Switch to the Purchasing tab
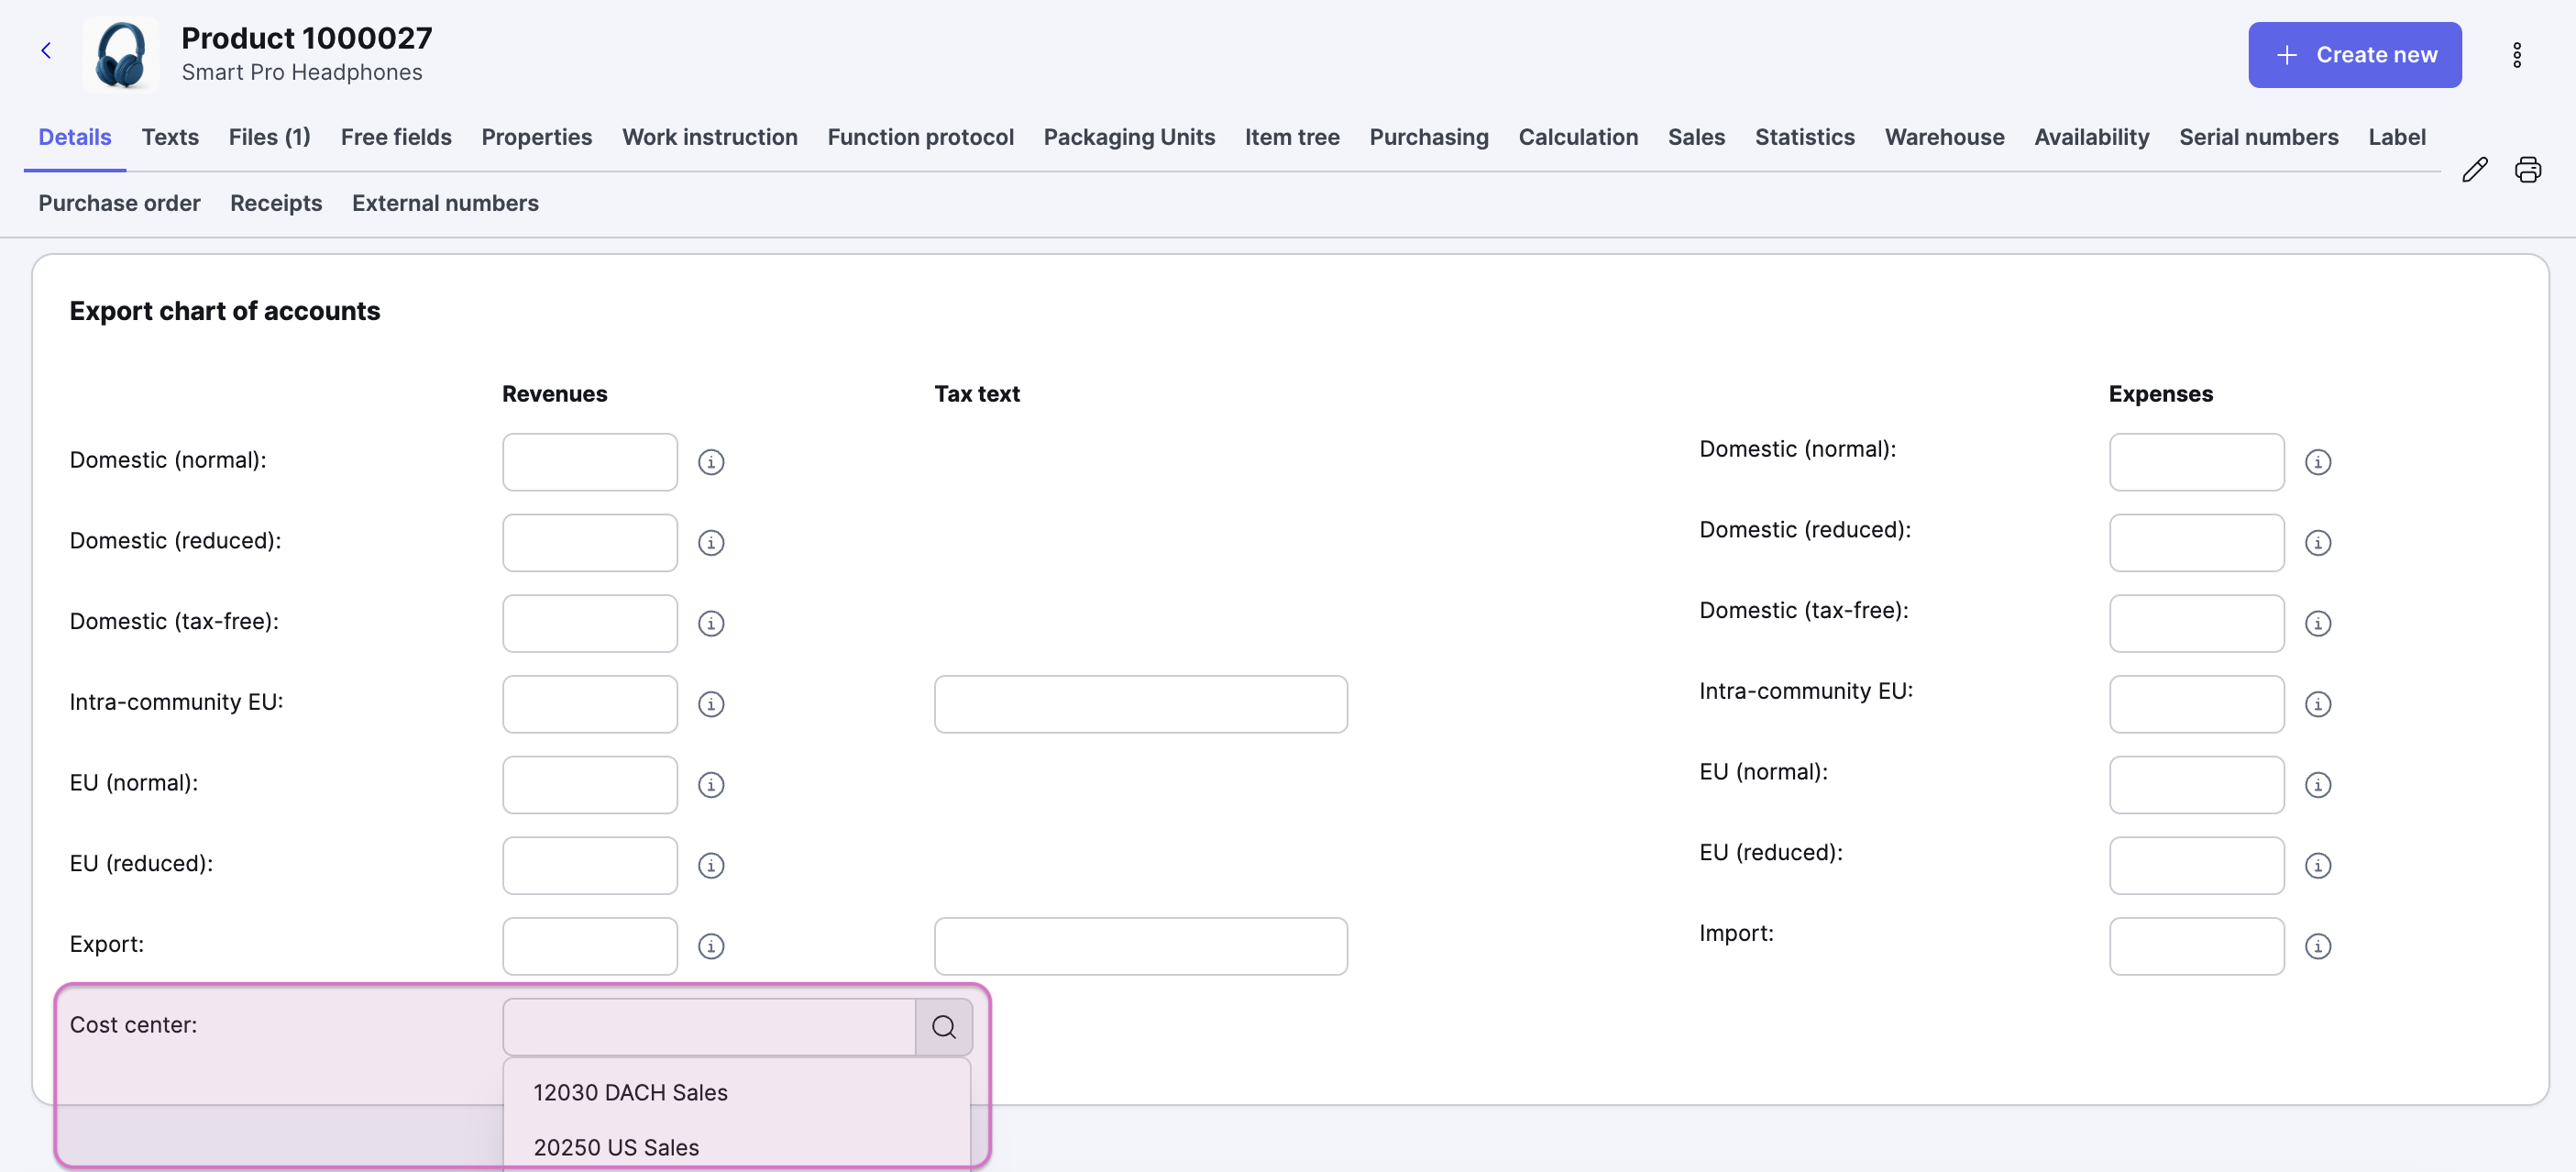This screenshot has height=1172, width=2576. coord(1428,137)
